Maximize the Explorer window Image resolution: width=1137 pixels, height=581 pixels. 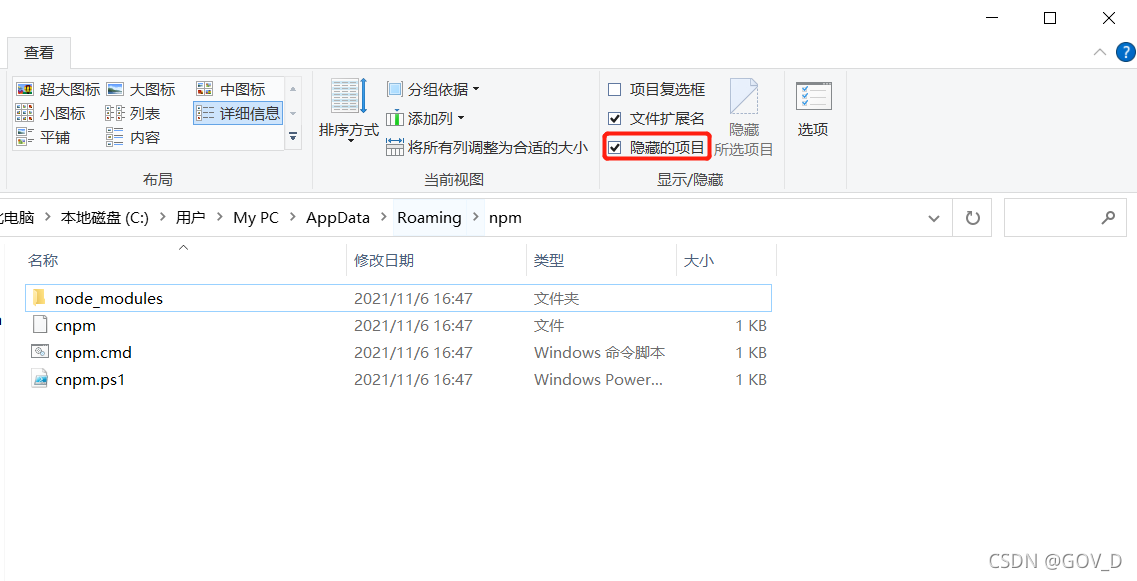tap(1049, 18)
